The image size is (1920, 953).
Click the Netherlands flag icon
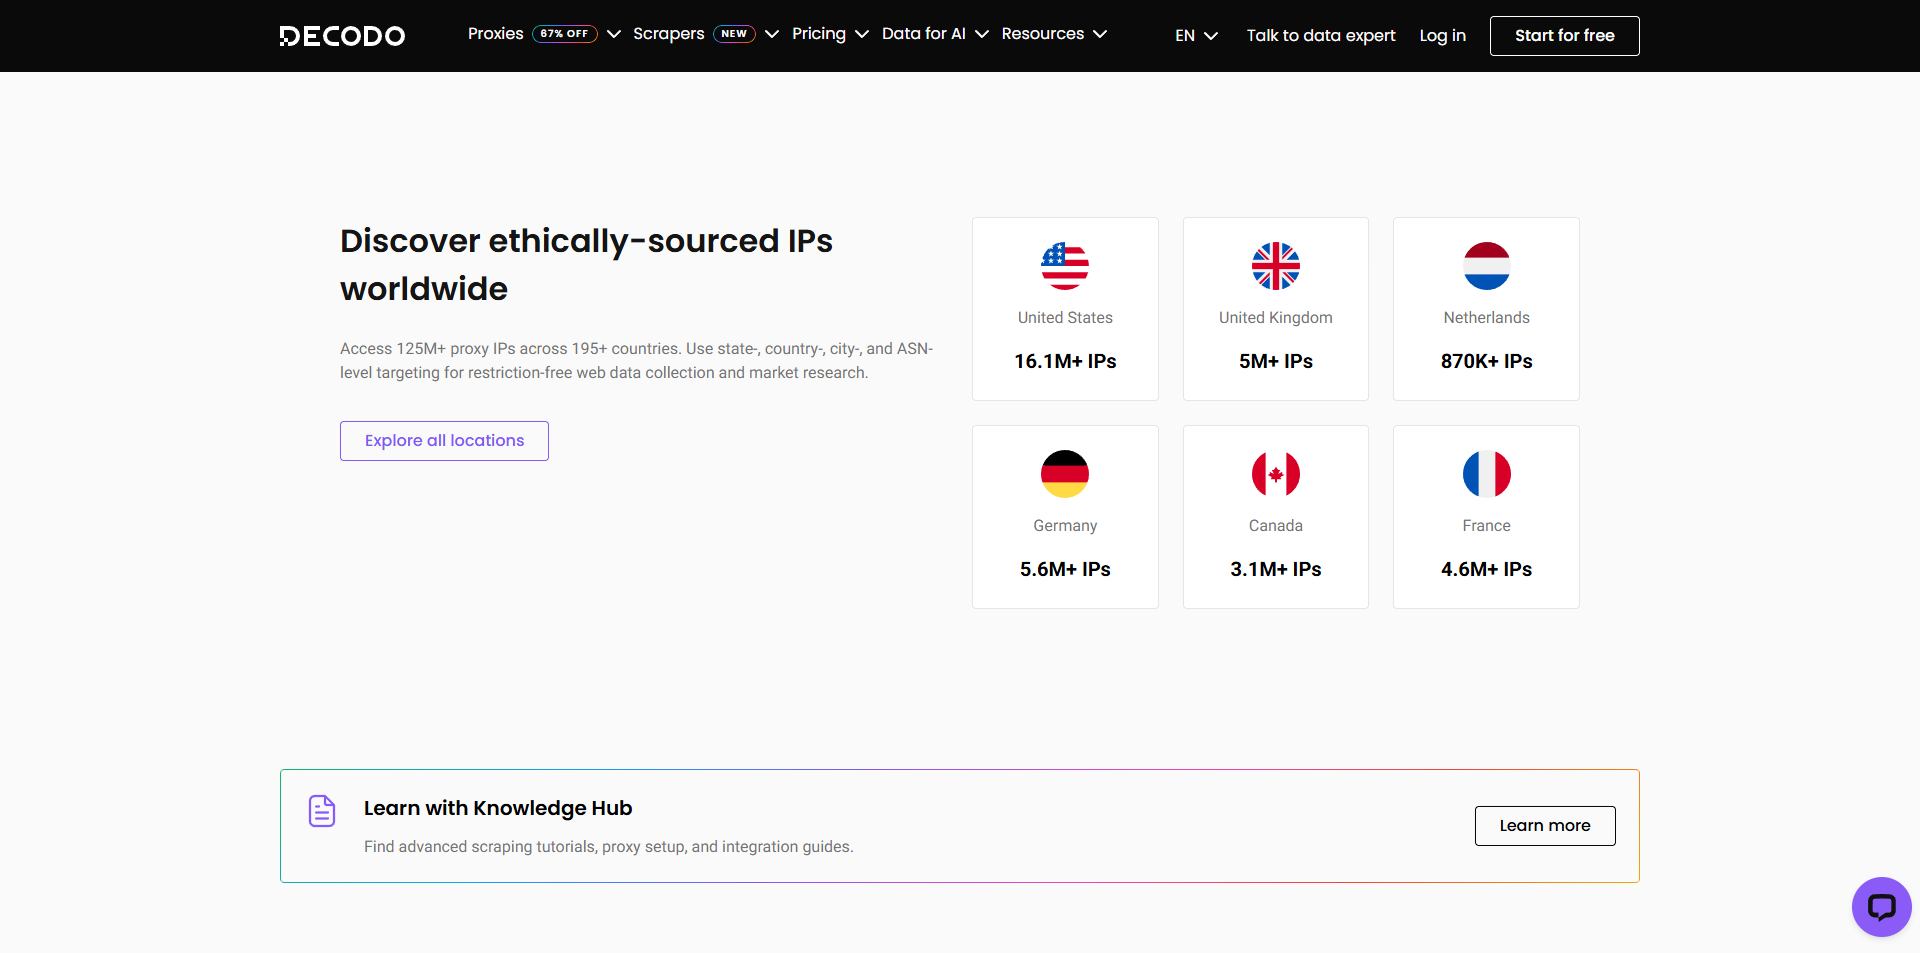[x=1486, y=266]
